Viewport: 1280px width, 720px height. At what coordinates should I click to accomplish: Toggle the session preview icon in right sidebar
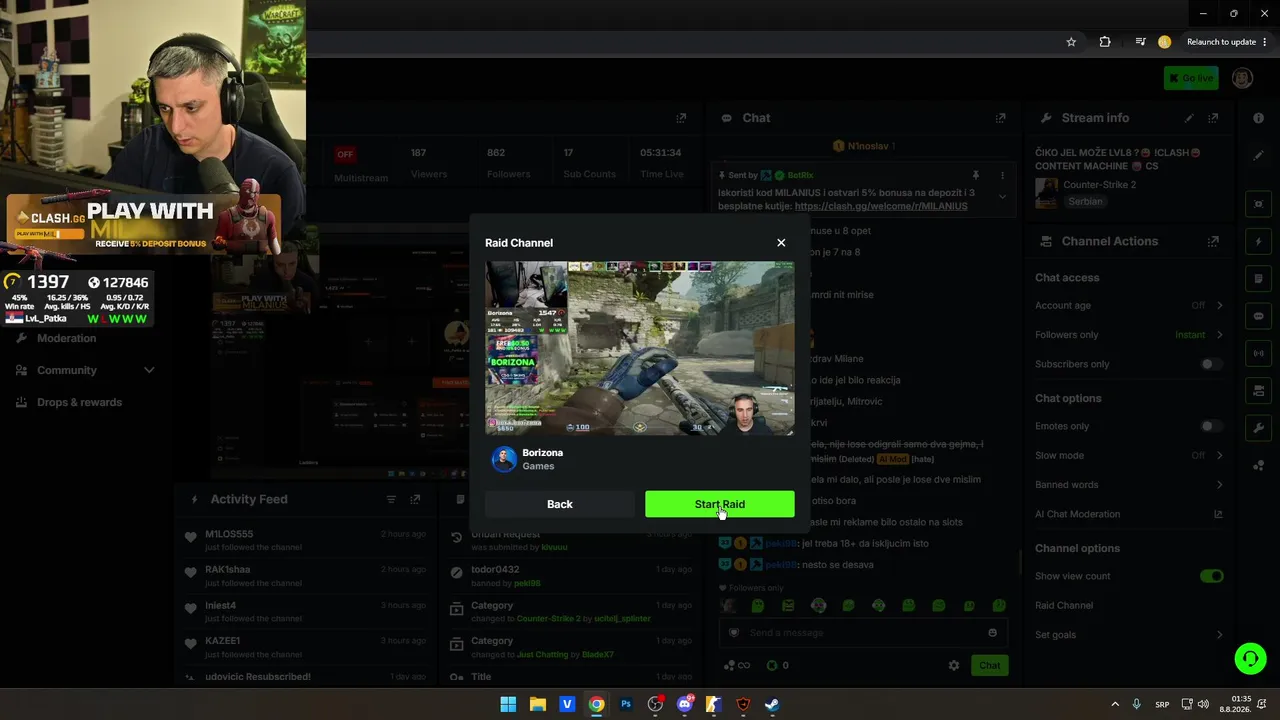[x=1258, y=204]
